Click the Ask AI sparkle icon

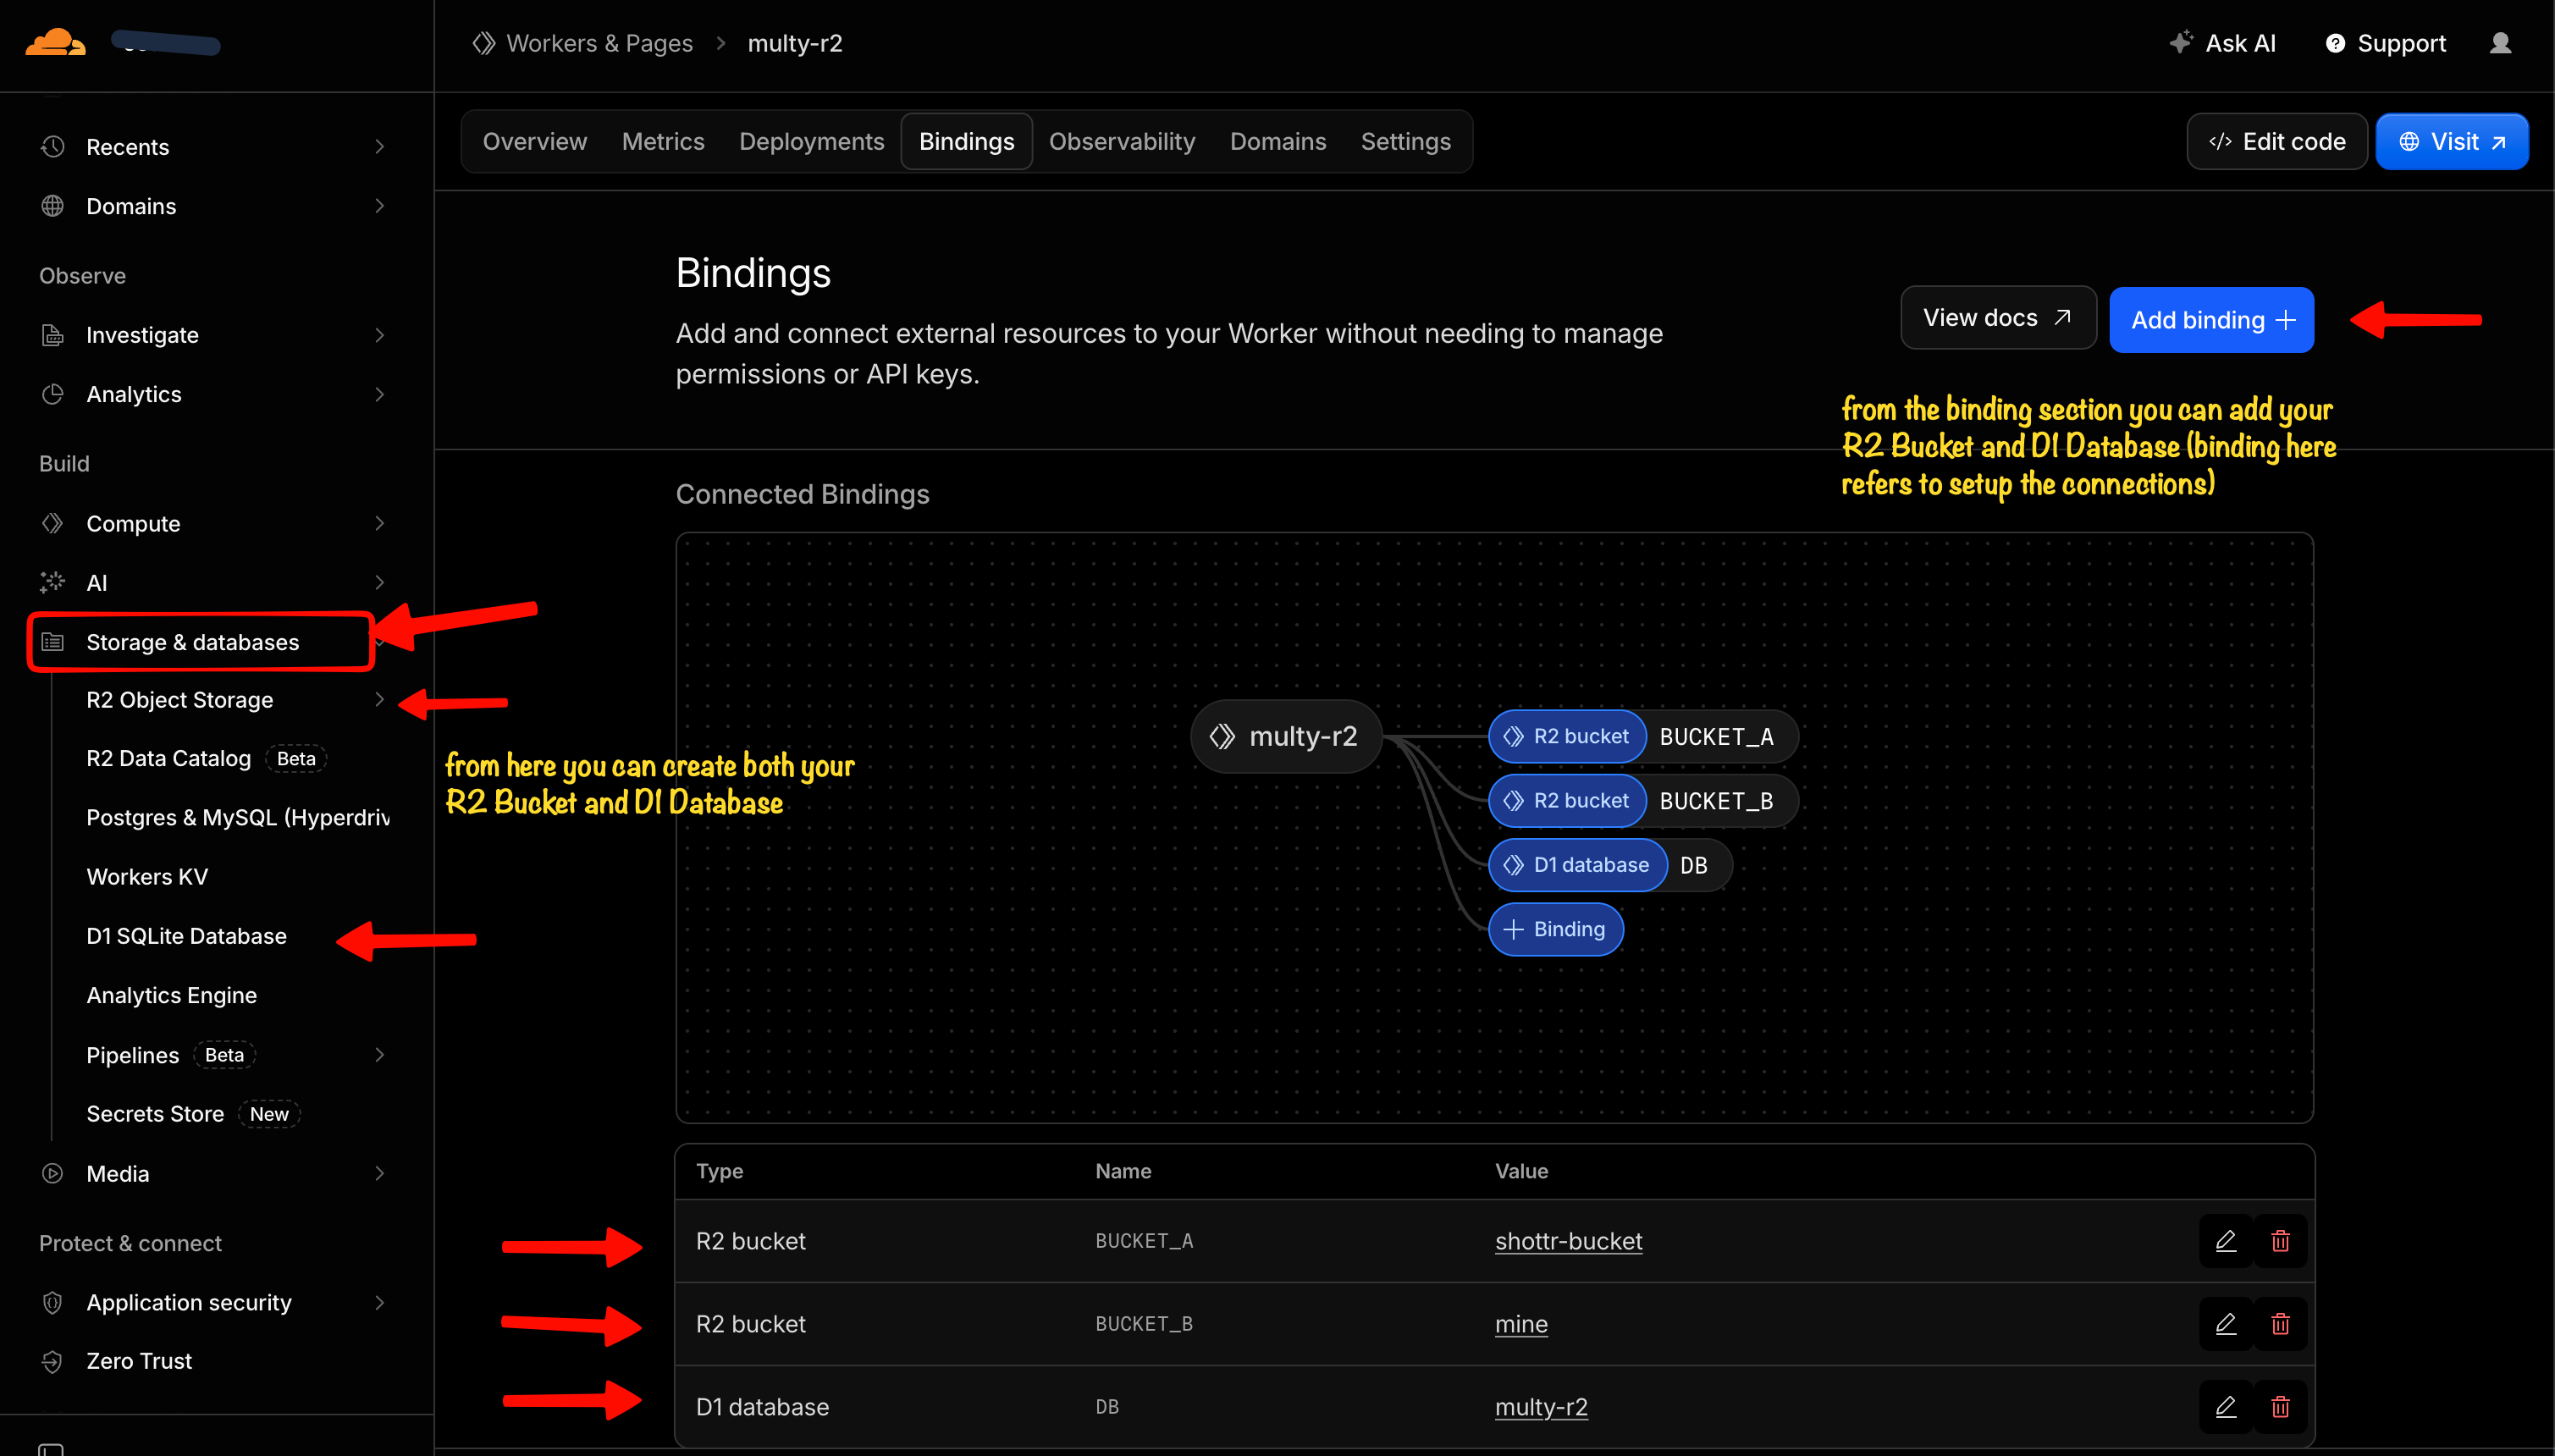(2181, 42)
